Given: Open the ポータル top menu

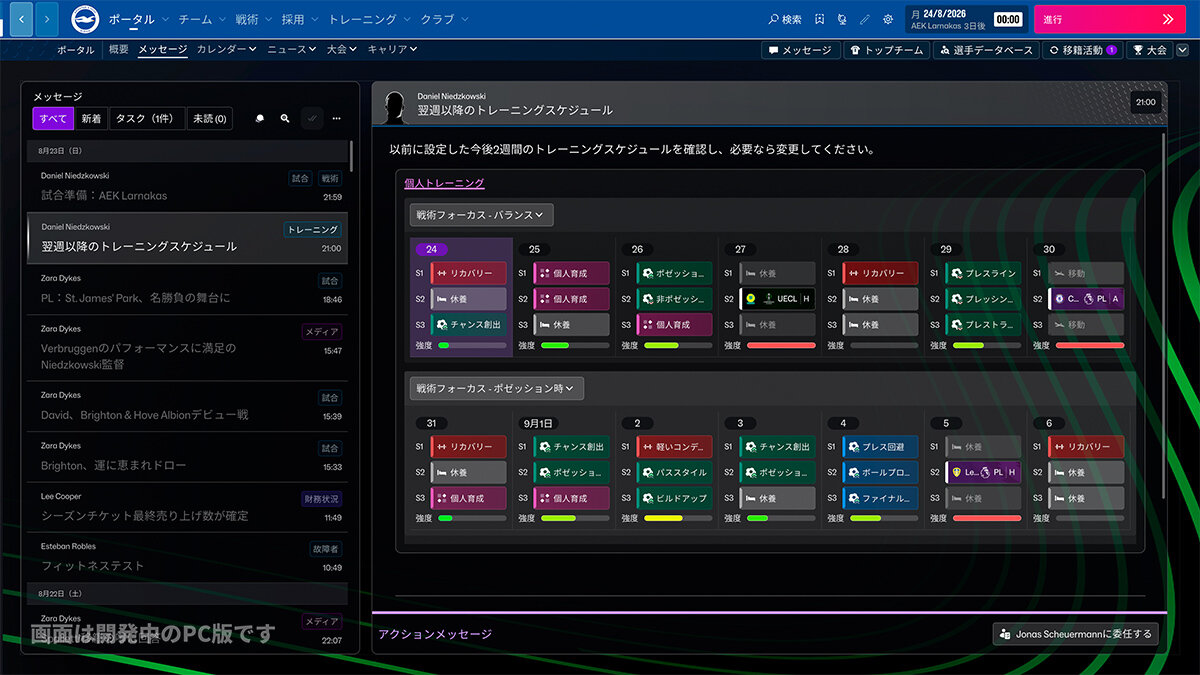Looking at the screenshot, I should pyautogui.click(x=138, y=19).
